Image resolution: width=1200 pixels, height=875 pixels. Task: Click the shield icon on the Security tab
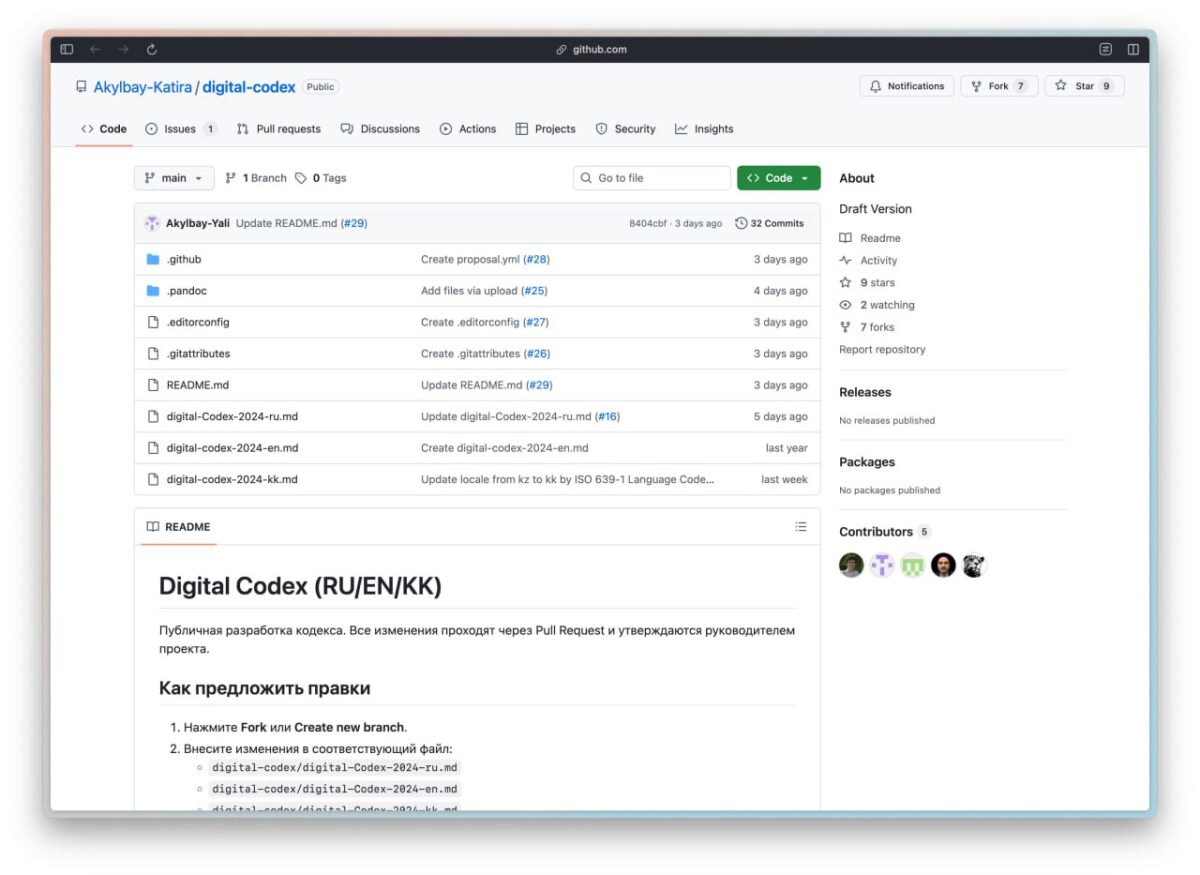point(600,128)
